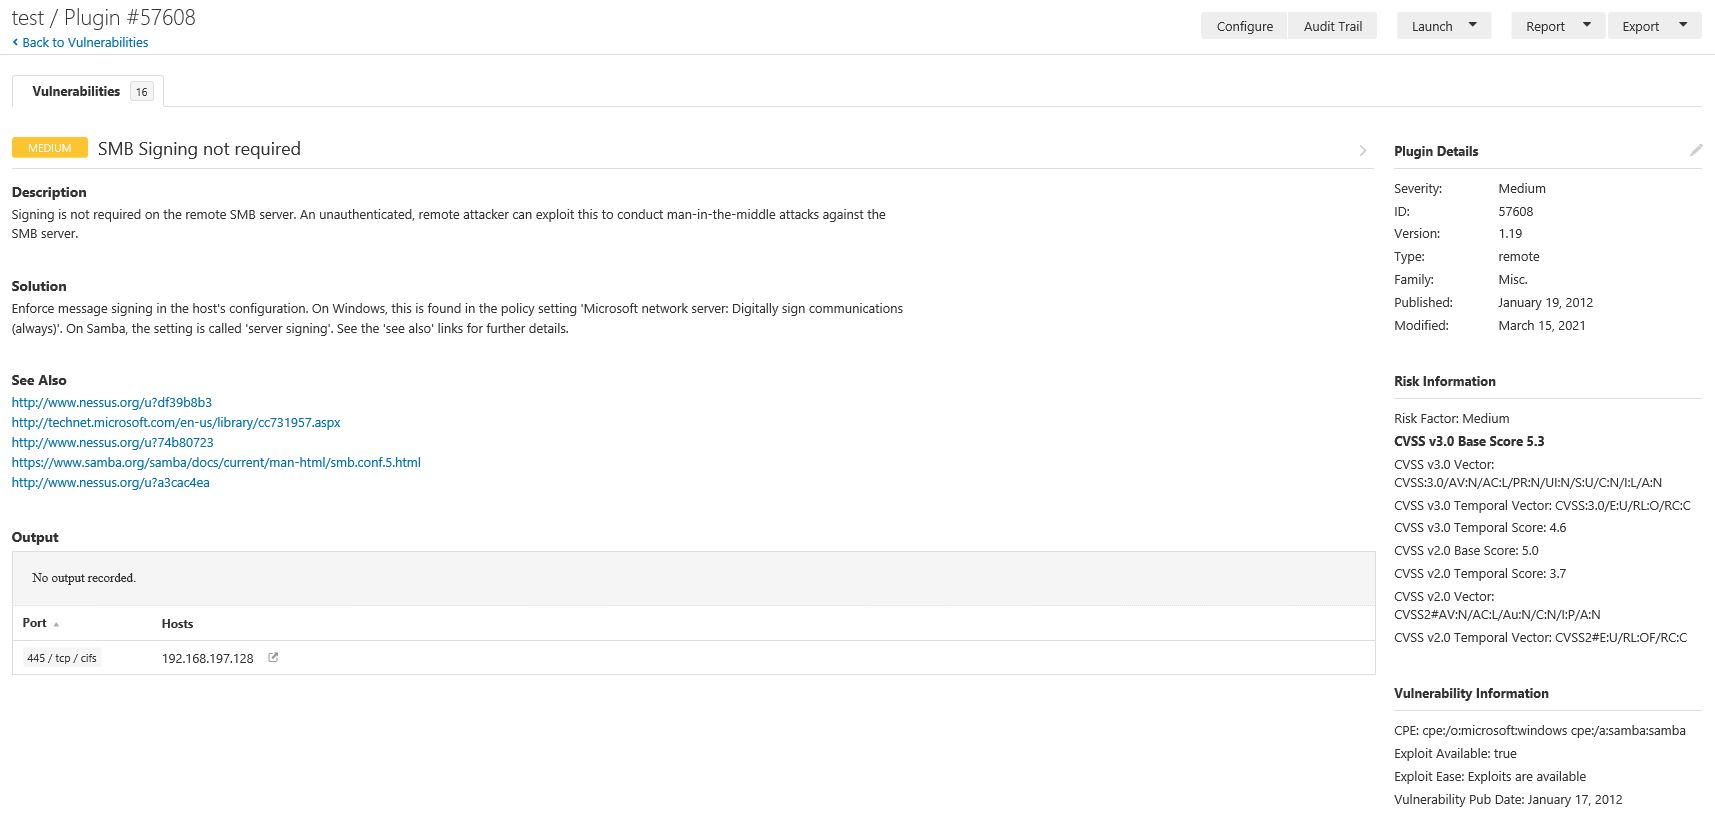
Task: Open the nessus.org u?df39b8b3 link
Action: point(112,402)
